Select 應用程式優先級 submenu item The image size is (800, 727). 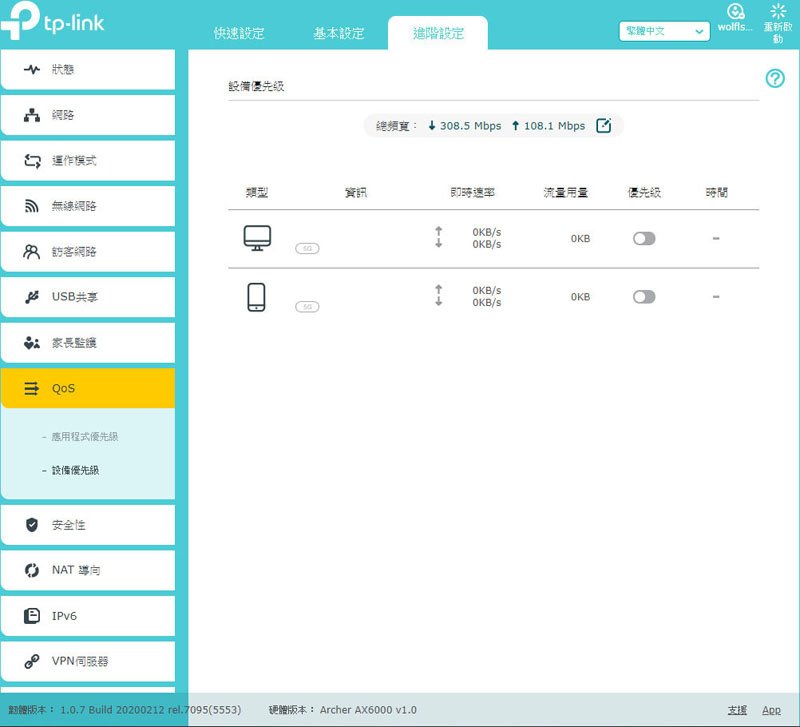click(x=85, y=437)
